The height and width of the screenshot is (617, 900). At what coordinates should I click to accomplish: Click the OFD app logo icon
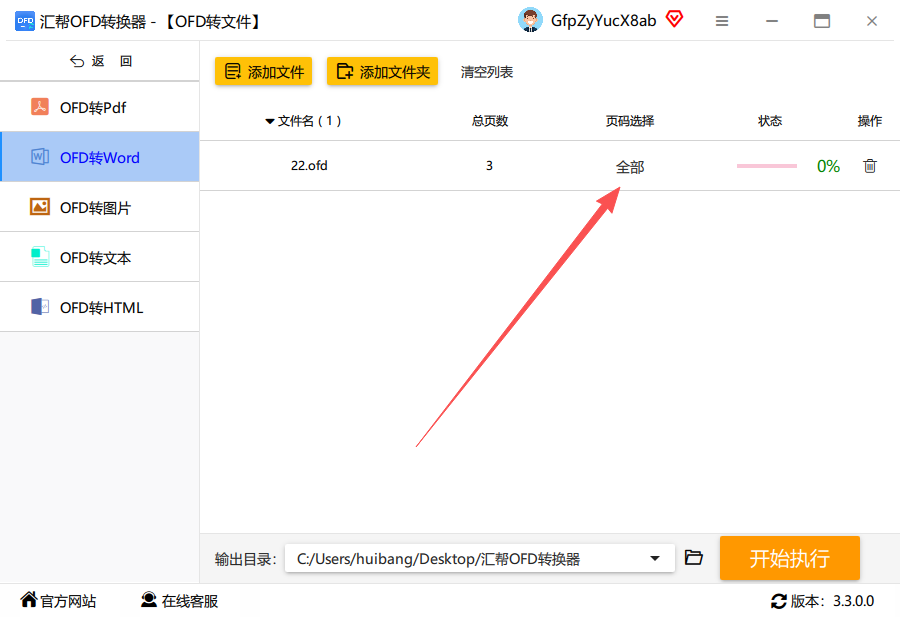[x=25, y=21]
